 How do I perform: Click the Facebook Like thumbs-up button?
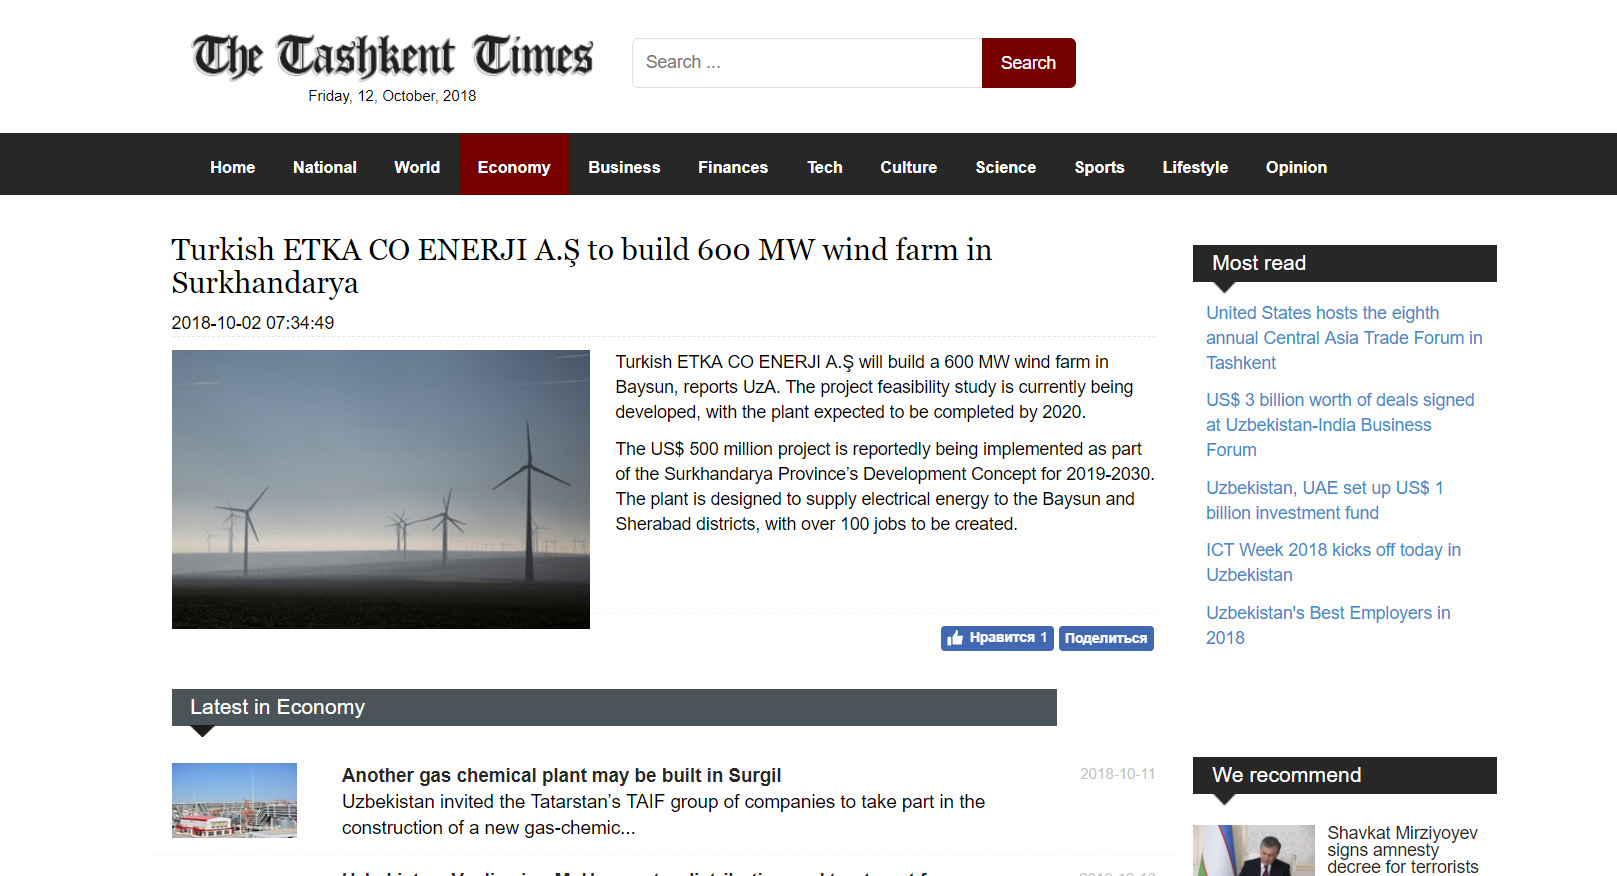point(996,638)
